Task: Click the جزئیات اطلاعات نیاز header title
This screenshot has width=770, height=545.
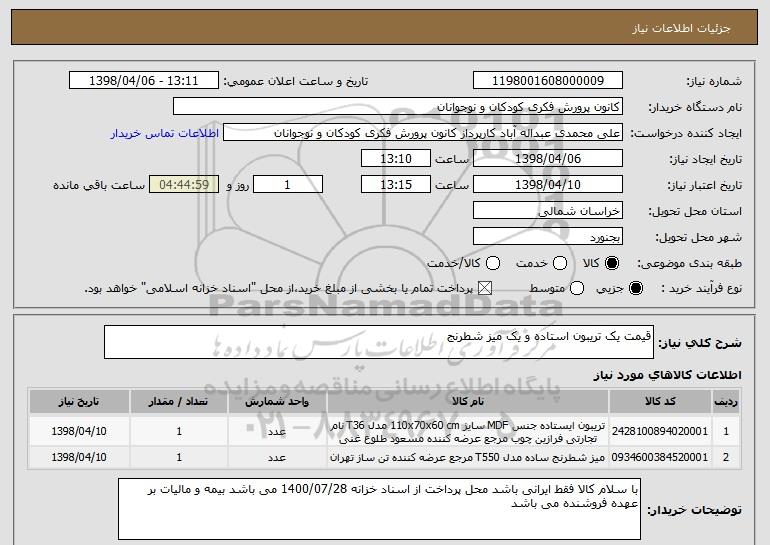Action: pos(681,28)
